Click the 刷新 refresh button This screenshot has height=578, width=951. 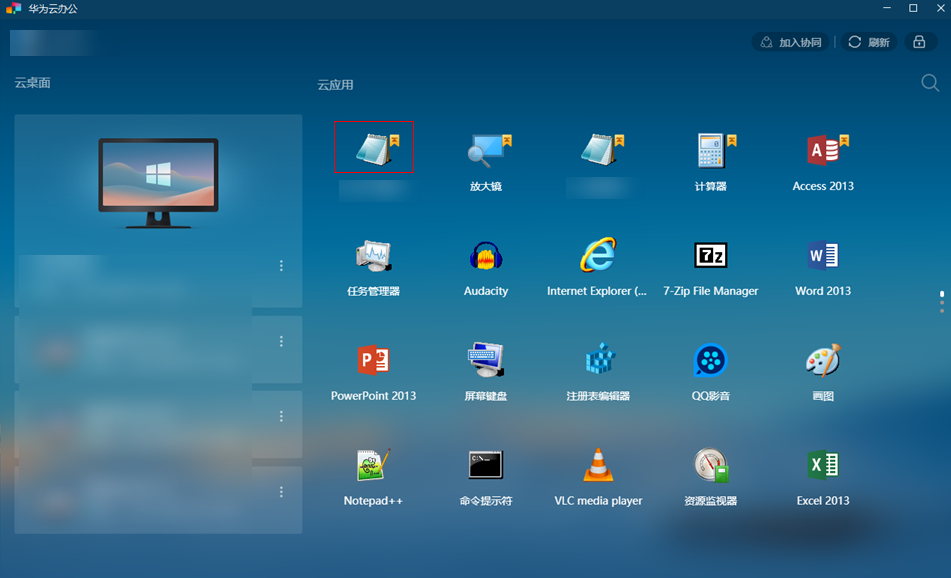coord(869,42)
